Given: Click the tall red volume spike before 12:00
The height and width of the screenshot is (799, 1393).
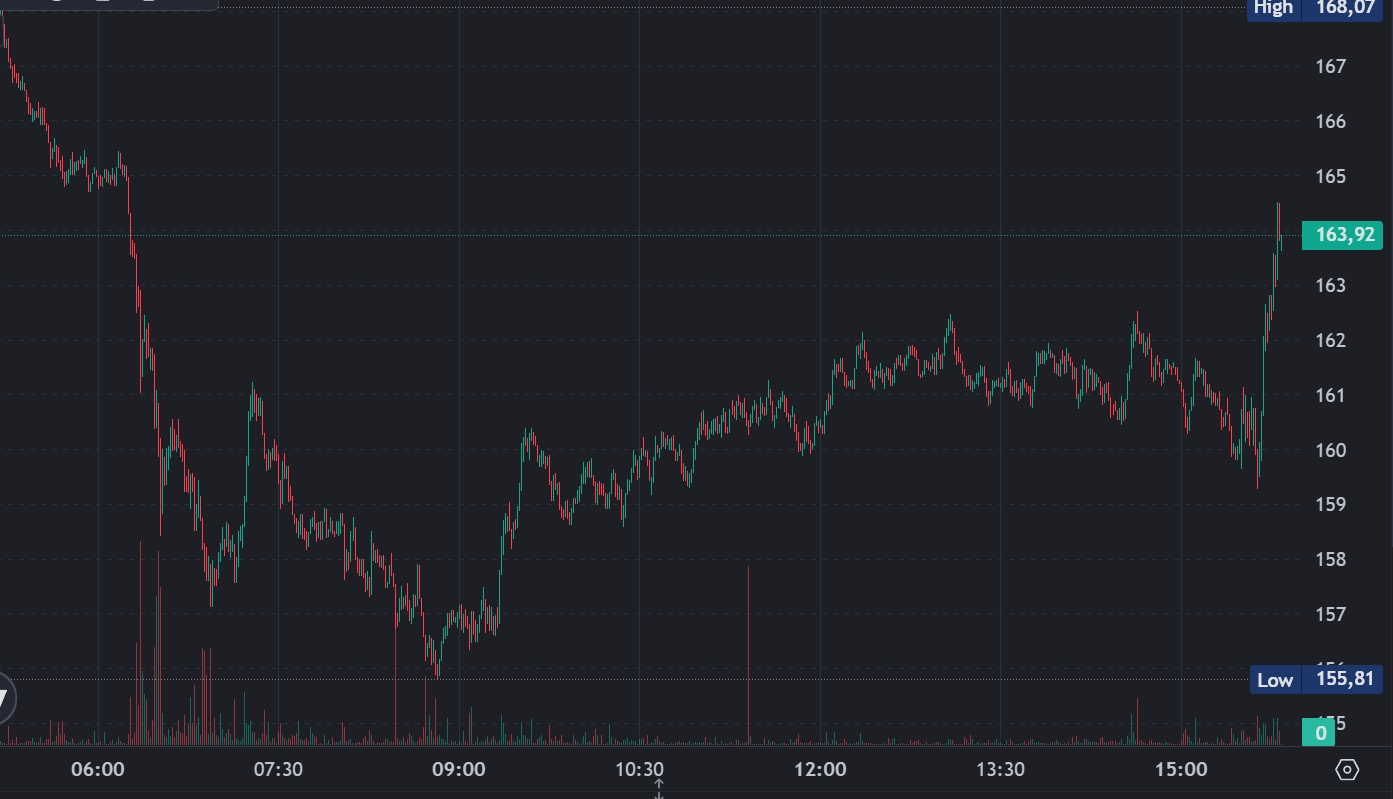Looking at the screenshot, I should tap(749, 655).
